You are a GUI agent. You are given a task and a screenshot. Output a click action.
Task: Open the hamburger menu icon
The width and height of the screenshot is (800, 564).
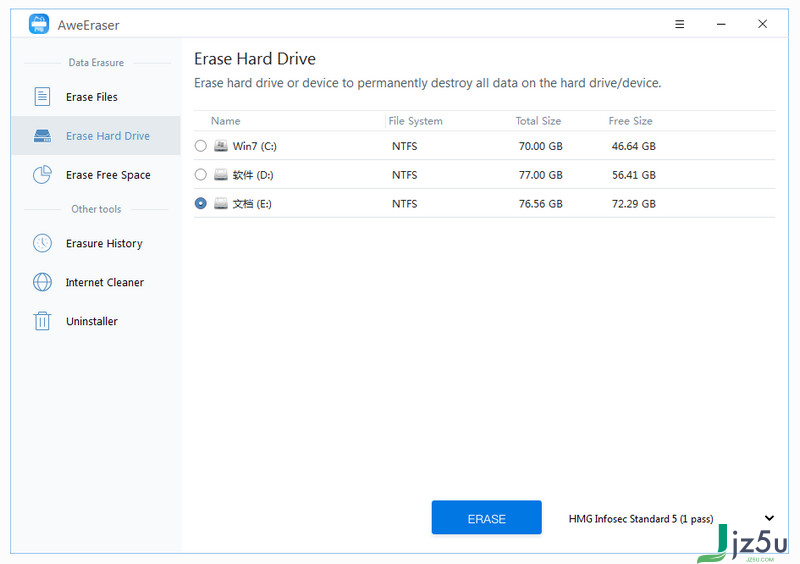(x=680, y=24)
